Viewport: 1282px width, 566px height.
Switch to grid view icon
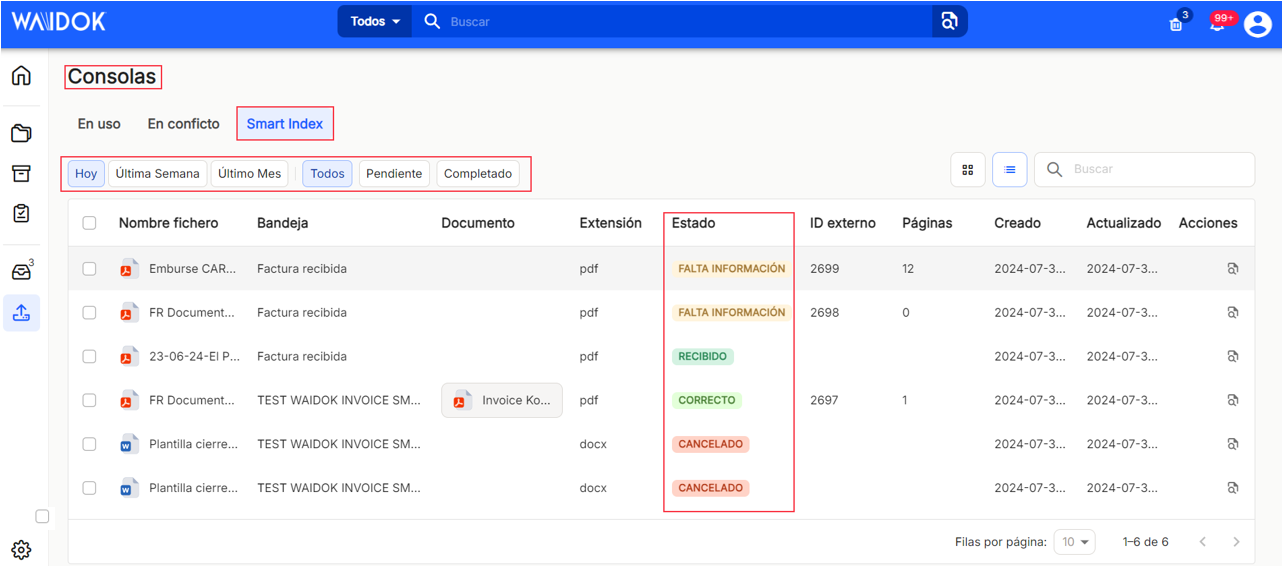967,170
